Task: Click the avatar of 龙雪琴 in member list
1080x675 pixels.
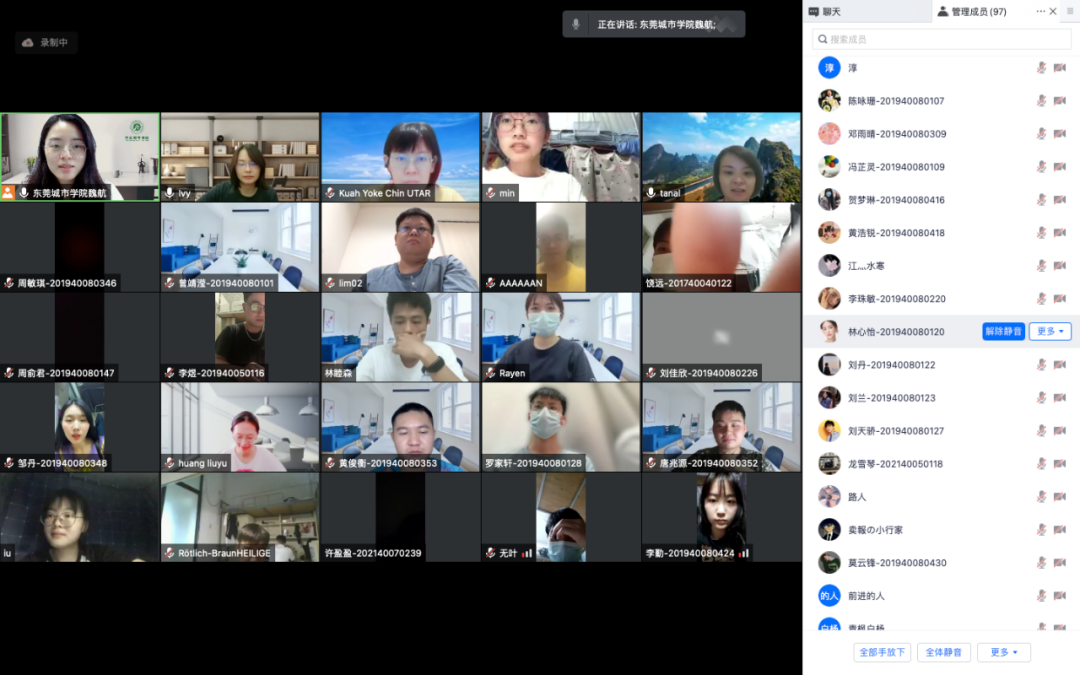Action: click(829, 464)
